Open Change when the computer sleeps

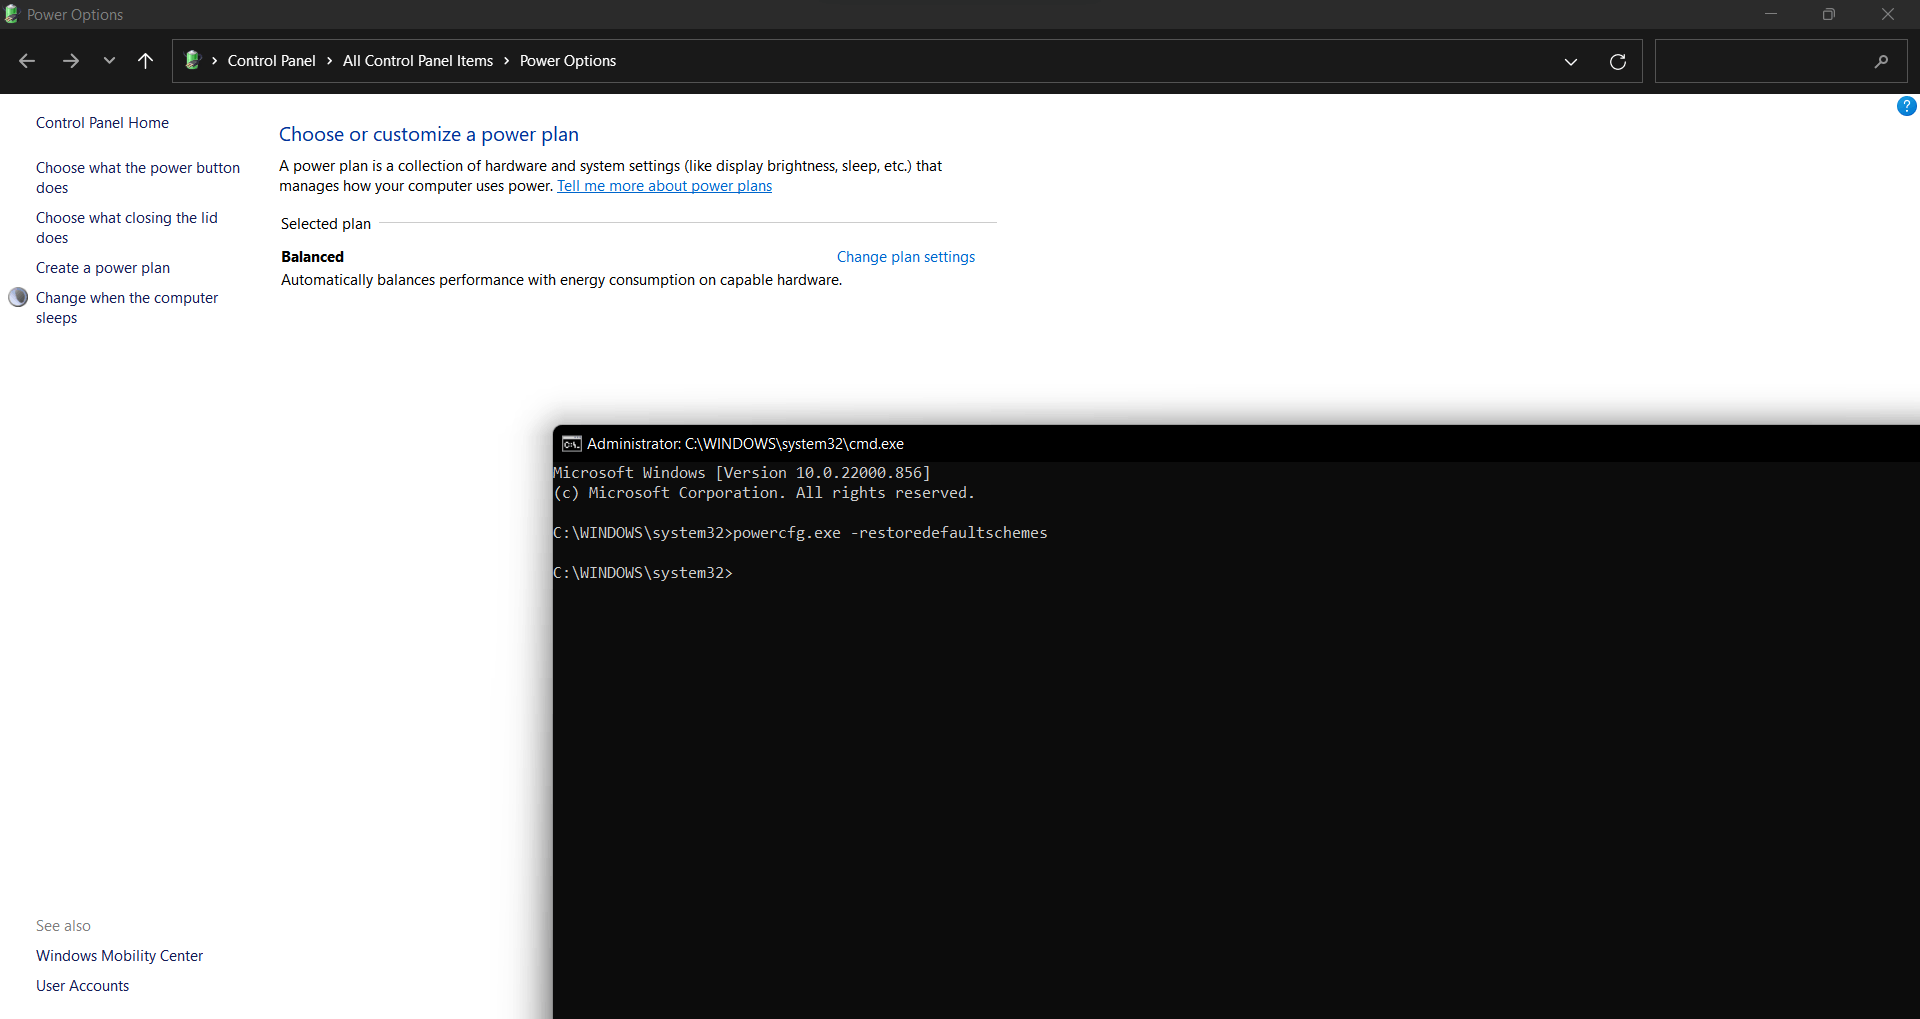pos(127,308)
